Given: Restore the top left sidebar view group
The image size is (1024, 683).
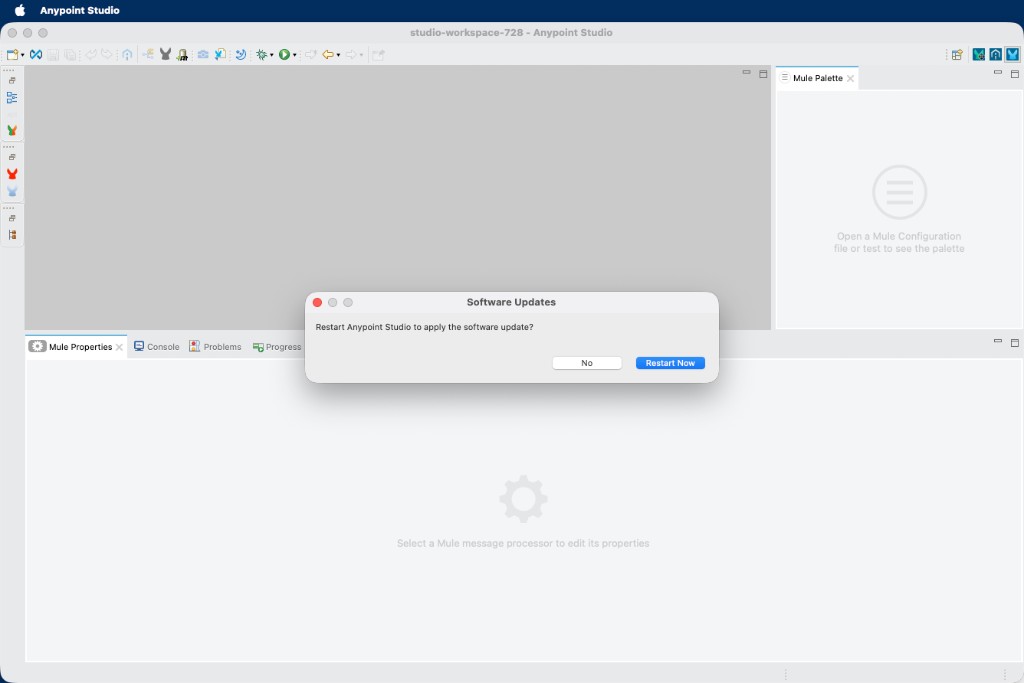Looking at the screenshot, I should point(12,81).
